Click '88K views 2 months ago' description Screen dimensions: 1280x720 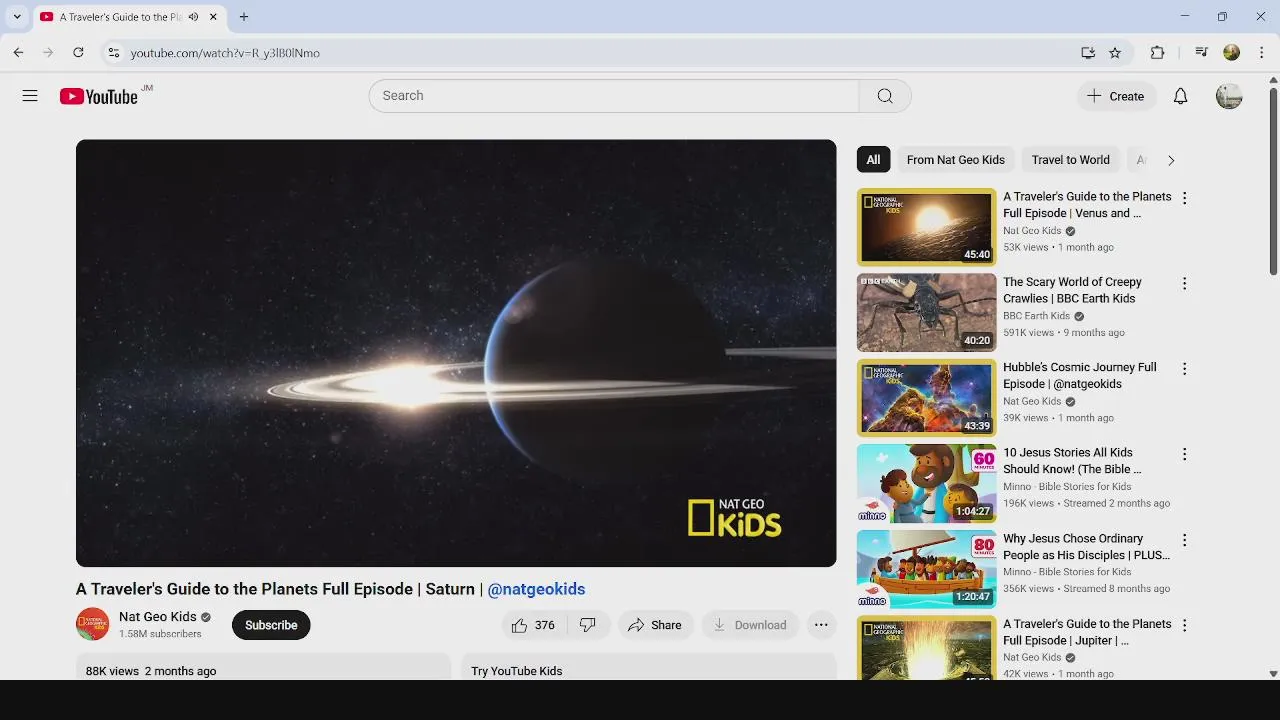click(151, 671)
